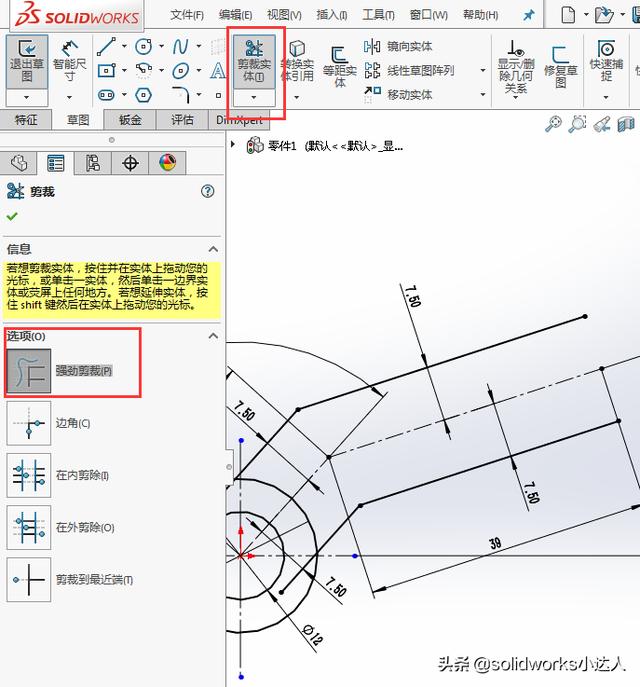Select the 39 dimension in the sketch
Screen dimensions: 640x687
pyautogui.click(x=495, y=543)
